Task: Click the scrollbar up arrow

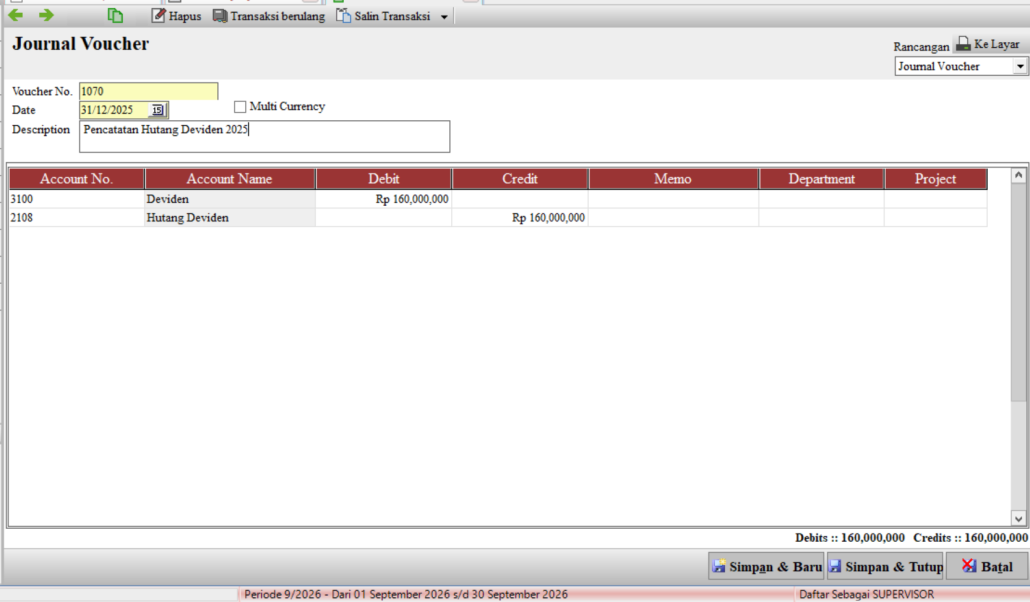Action: [x=1018, y=175]
